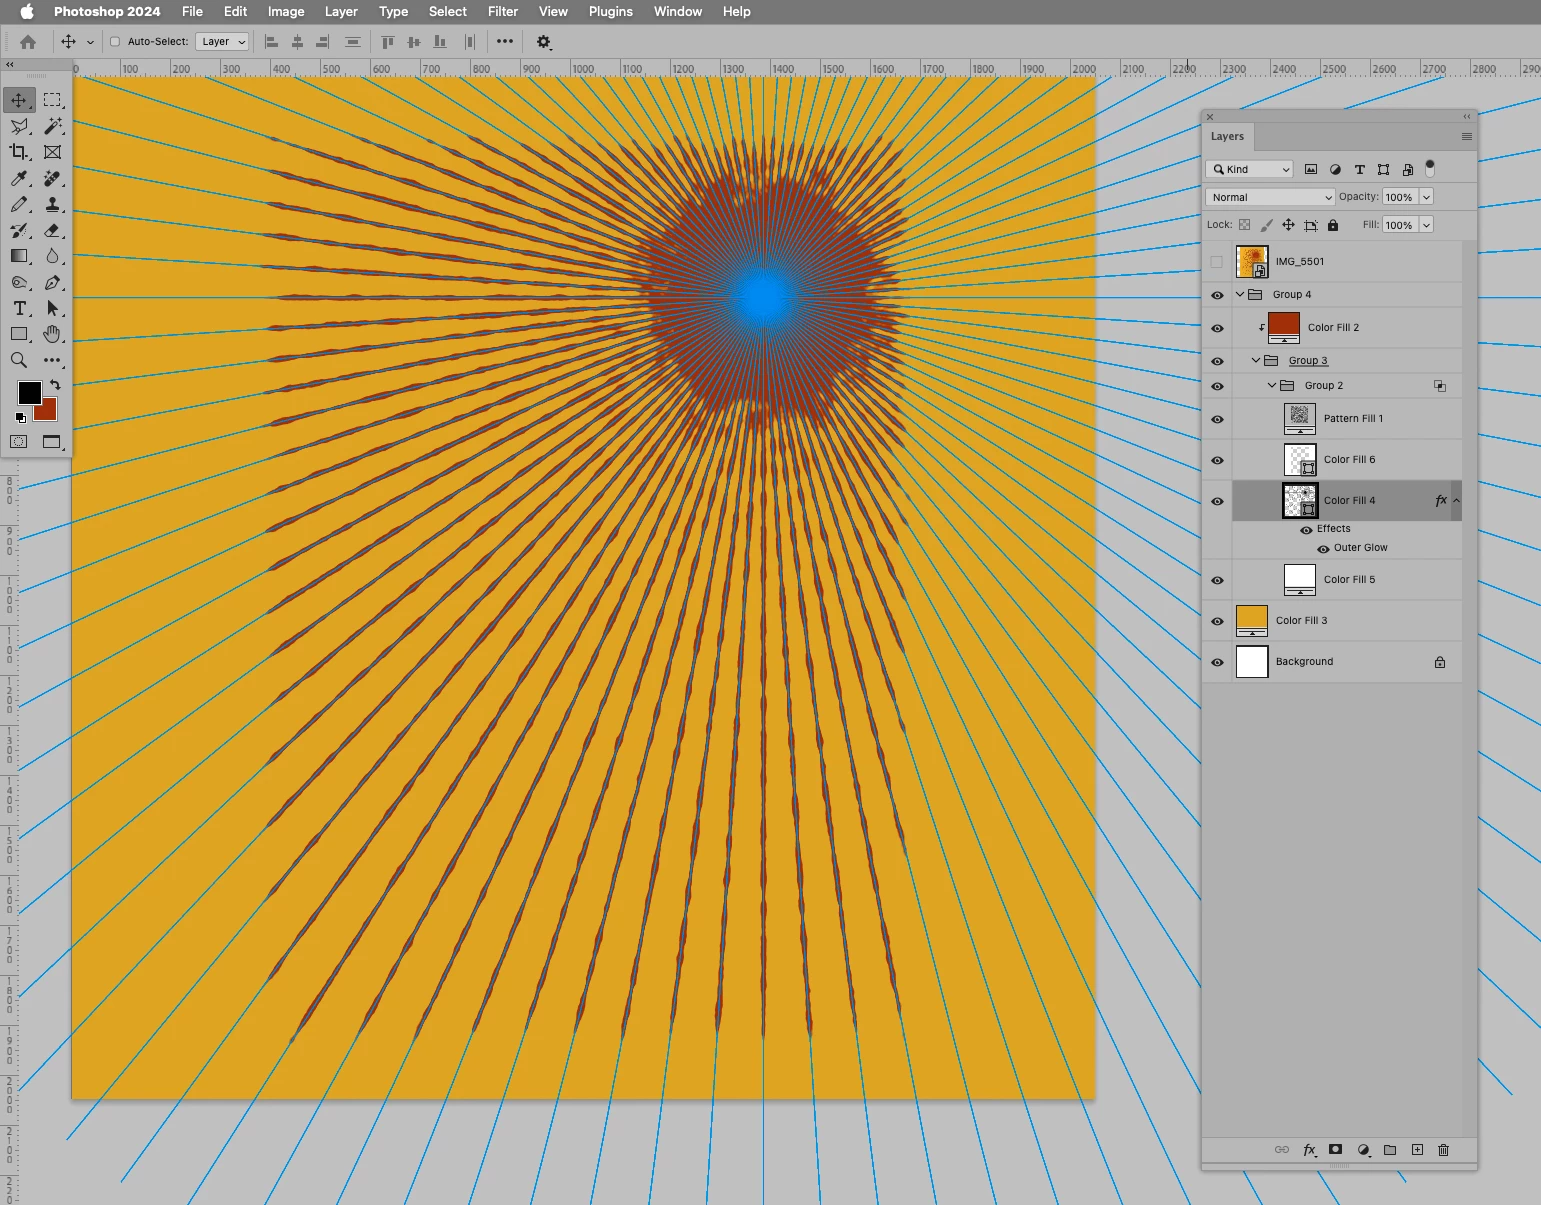Select the Eraser tool
1541x1205 pixels.
click(x=52, y=230)
